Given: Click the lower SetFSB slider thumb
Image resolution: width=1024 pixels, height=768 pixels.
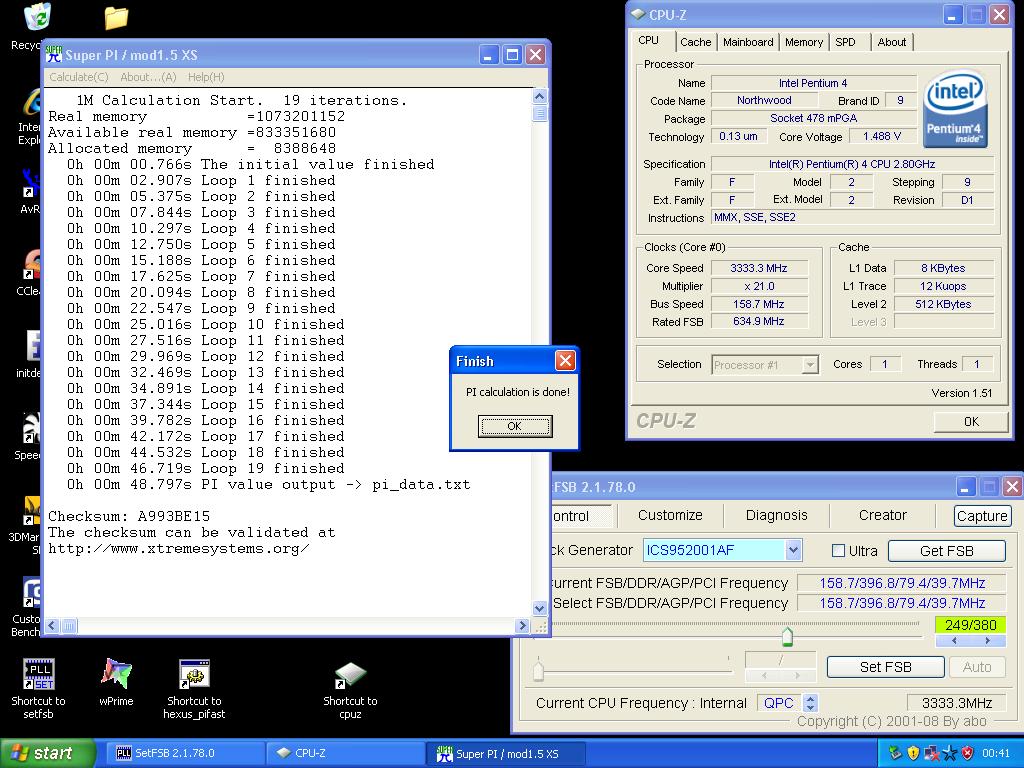Looking at the screenshot, I should pyautogui.click(x=538, y=671).
